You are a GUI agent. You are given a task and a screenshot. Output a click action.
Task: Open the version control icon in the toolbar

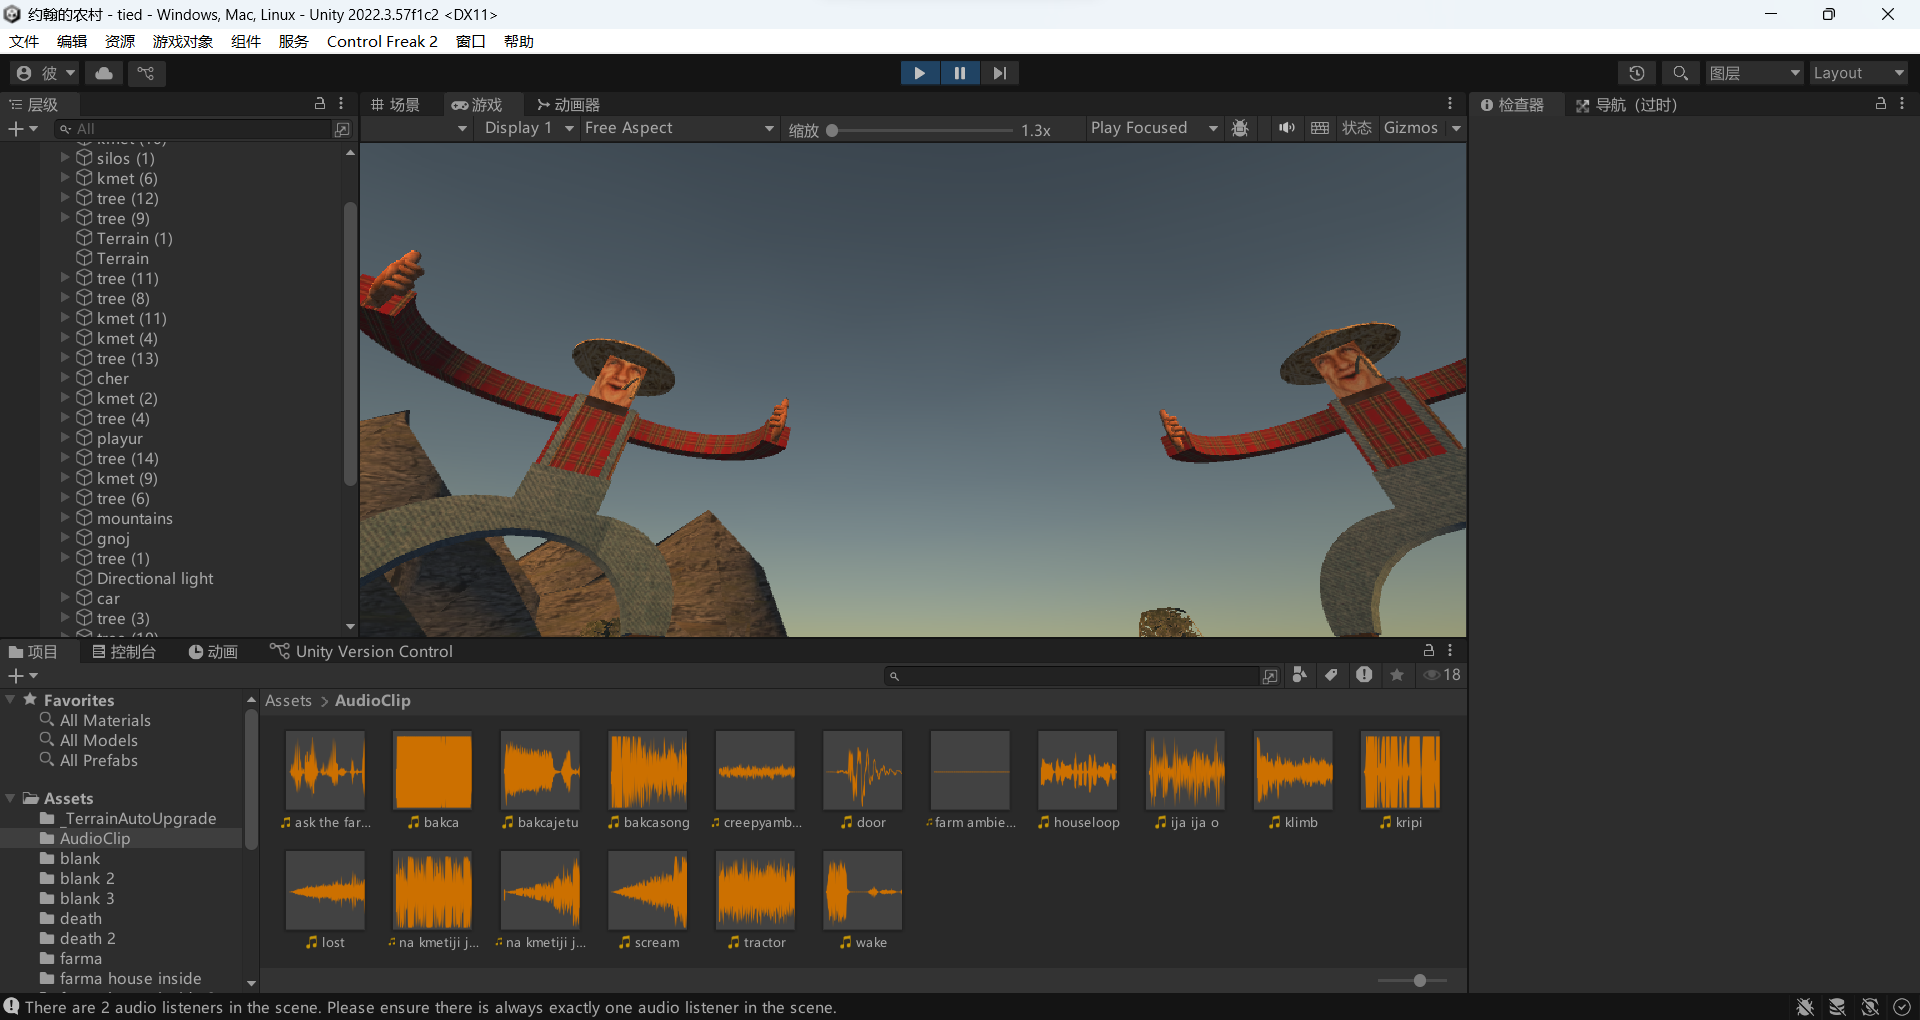click(146, 73)
